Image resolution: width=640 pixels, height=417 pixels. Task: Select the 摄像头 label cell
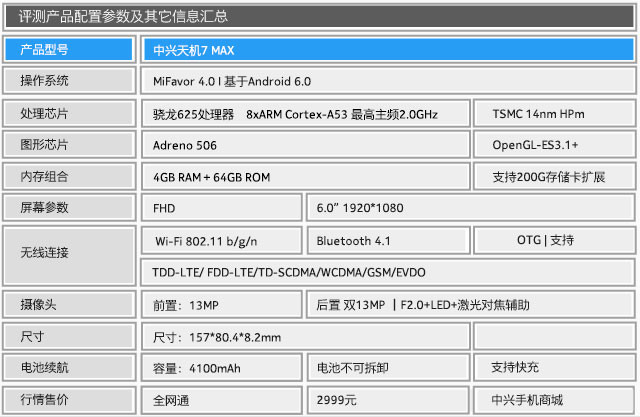click(x=69, y=304)
